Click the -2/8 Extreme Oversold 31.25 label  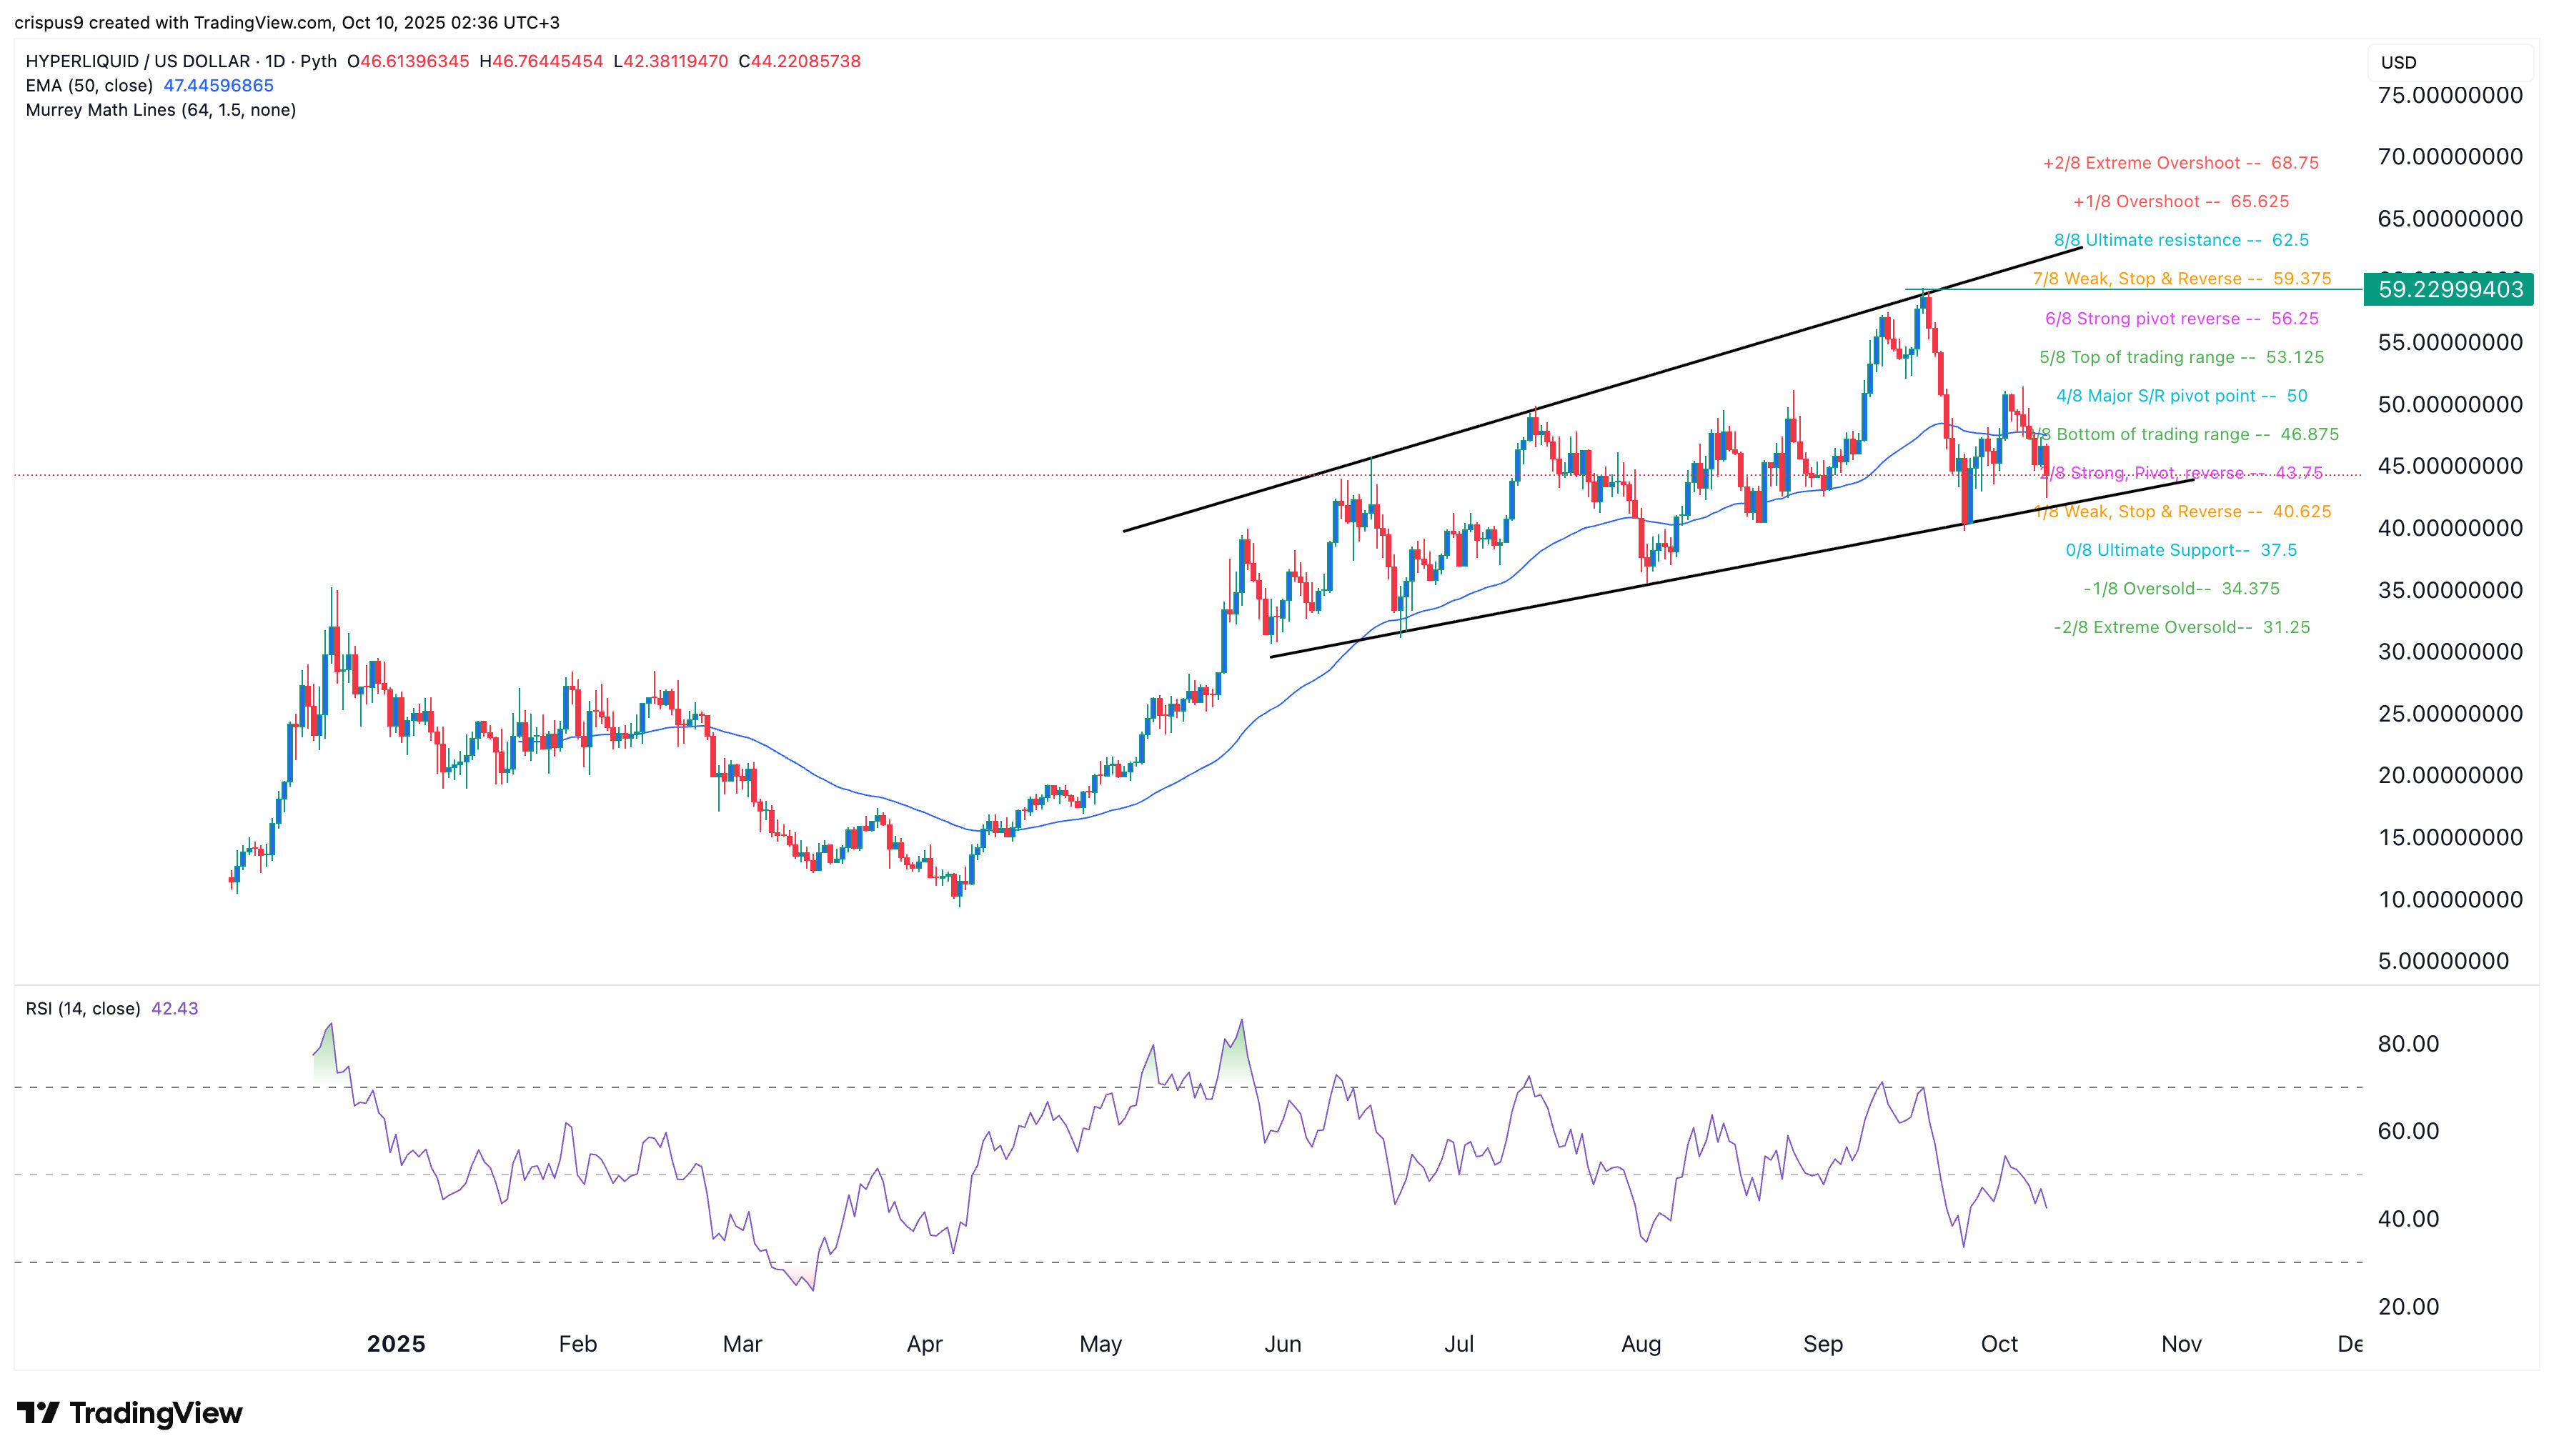2181,628
